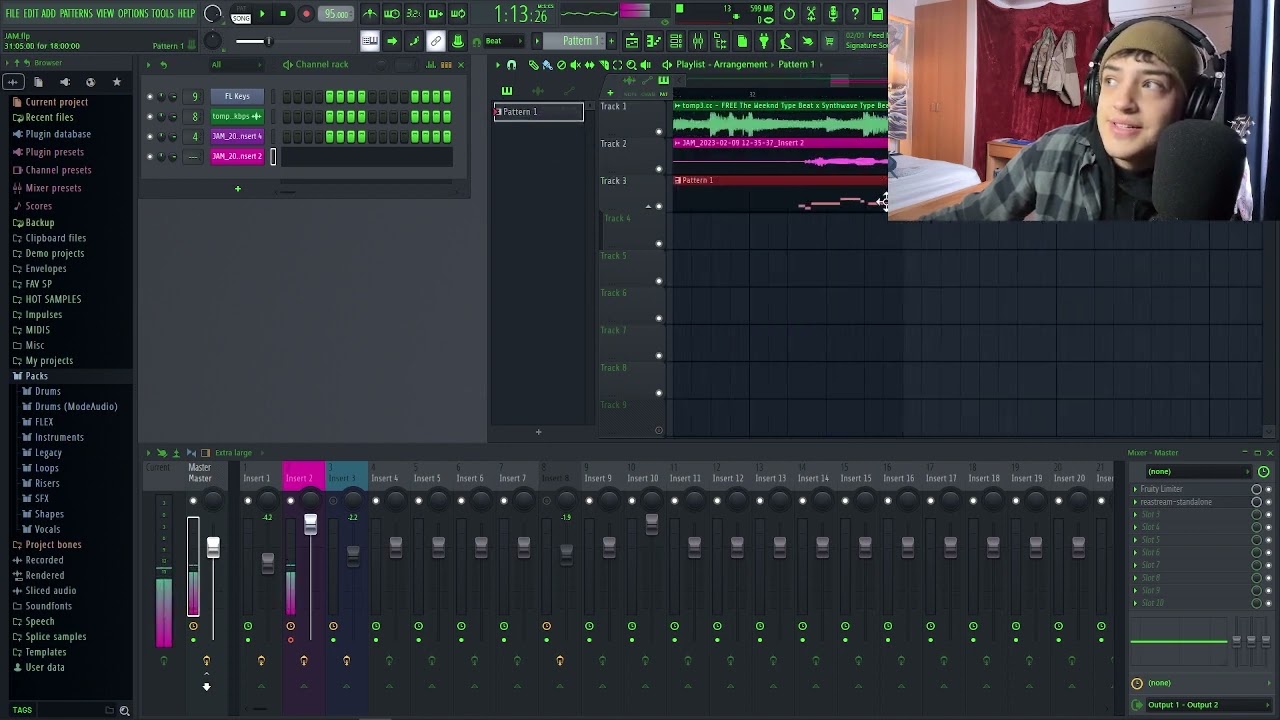Mute playlist Track 2 toggle
1280x720 pixels.
click(658, 169)
